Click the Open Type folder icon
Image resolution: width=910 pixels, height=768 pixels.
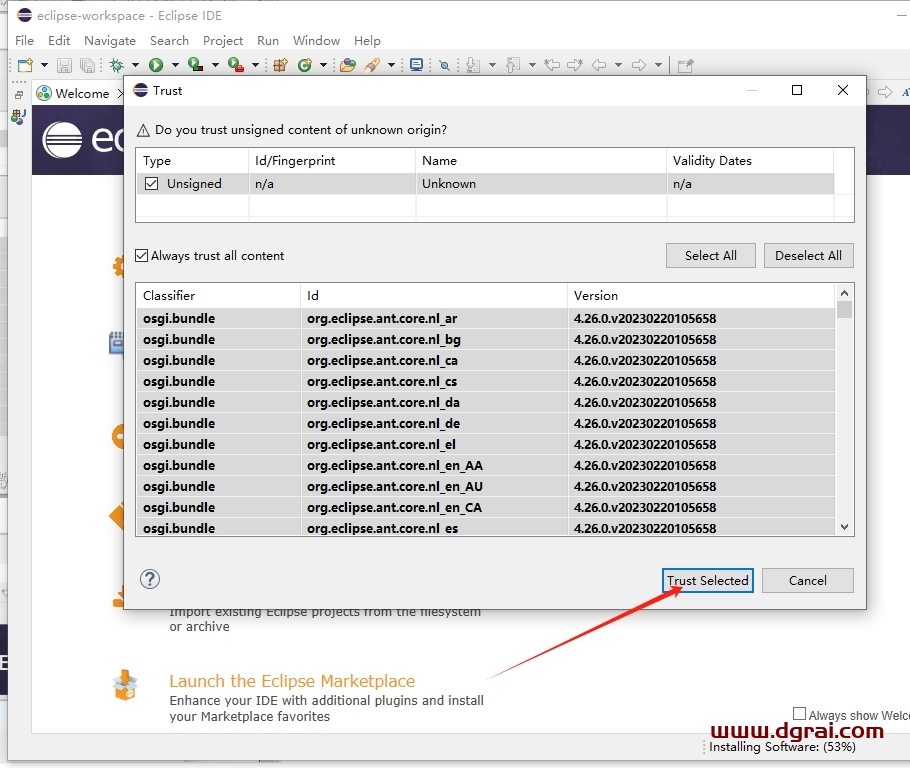(348, 65)
